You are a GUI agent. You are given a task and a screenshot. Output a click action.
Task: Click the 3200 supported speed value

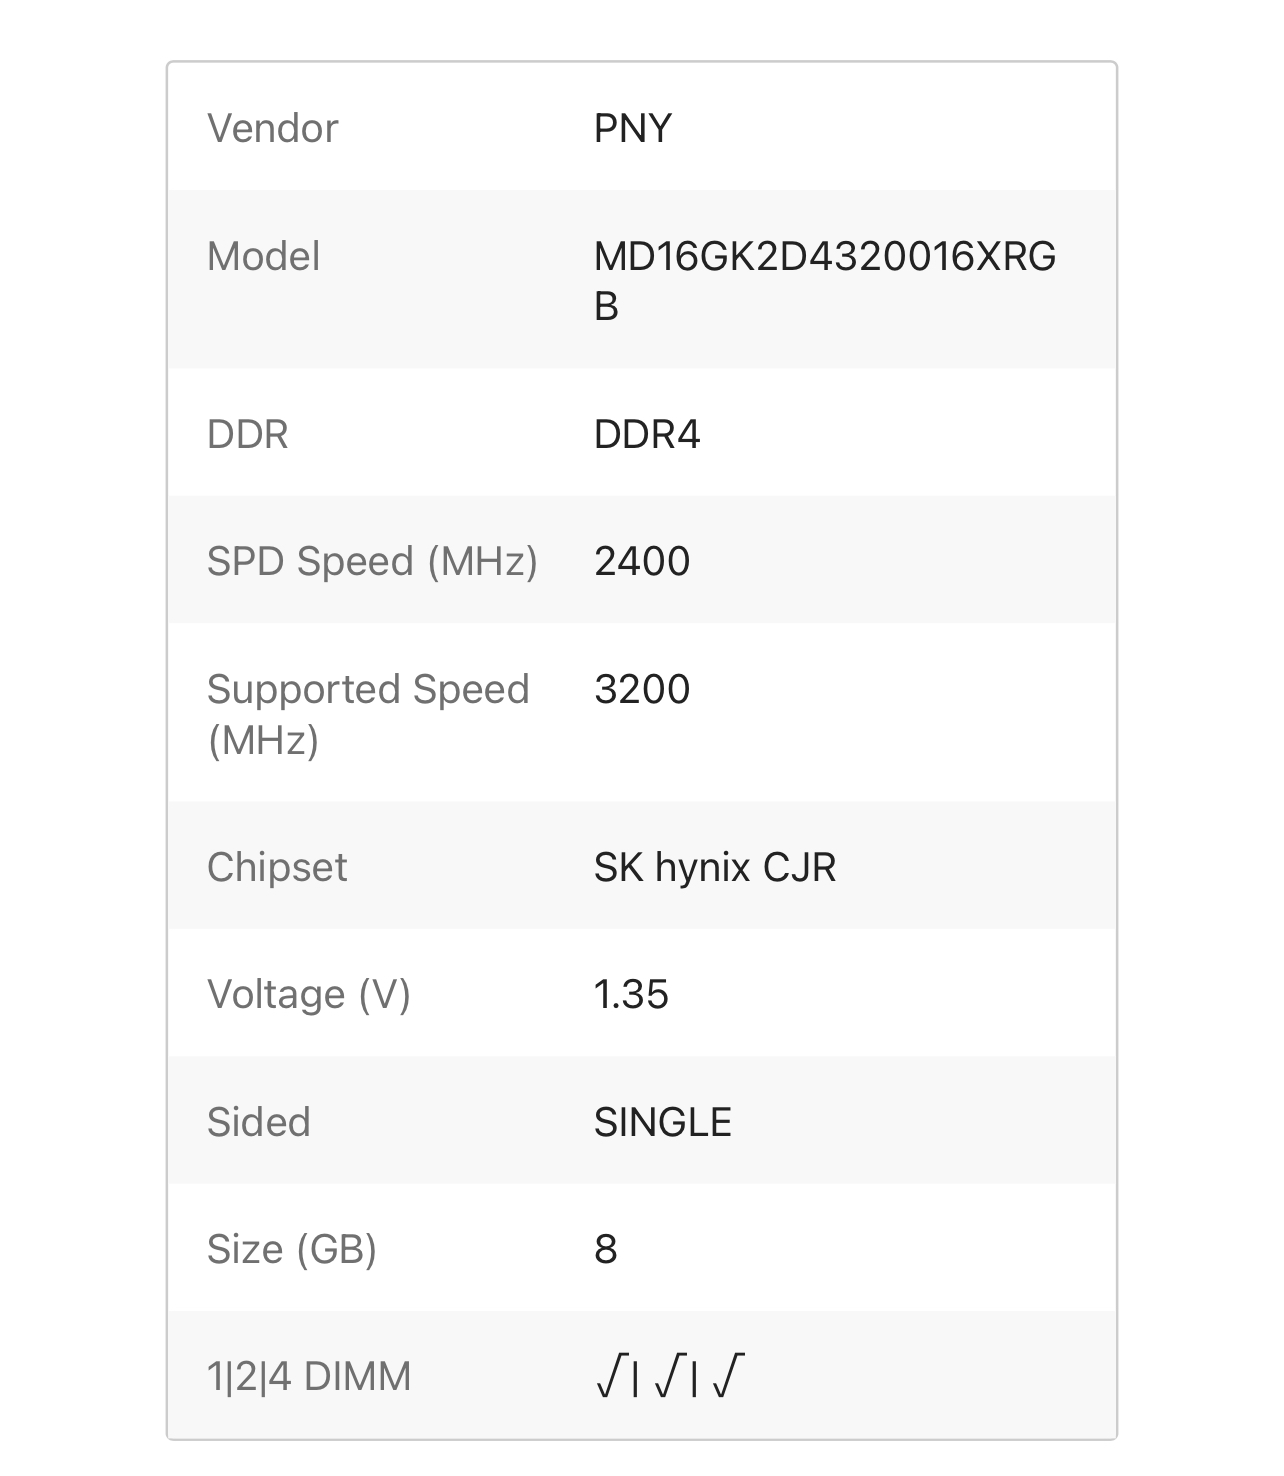pyautogui.click(x=641, y=689)
